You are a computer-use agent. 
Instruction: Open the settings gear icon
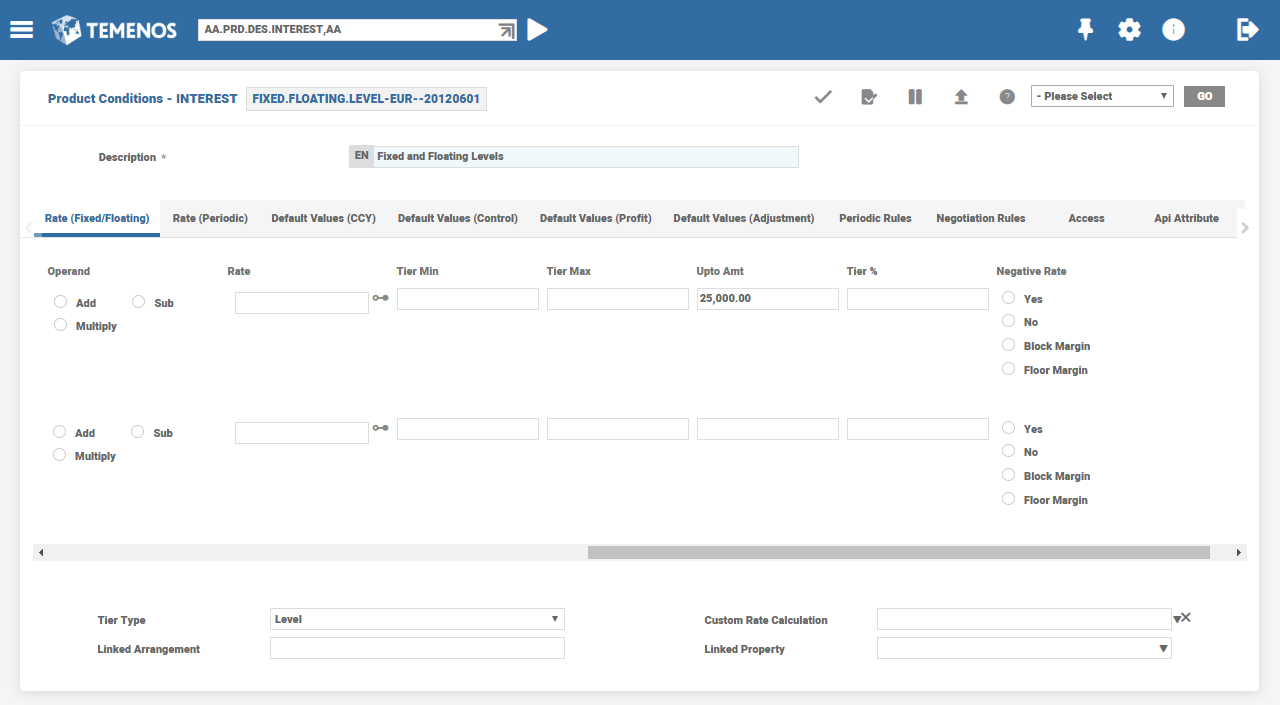pyautogui.click(x=1129, y=30)
